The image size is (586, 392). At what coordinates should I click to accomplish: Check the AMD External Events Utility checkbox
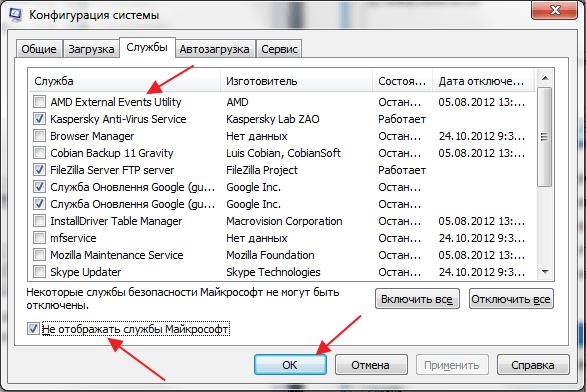(x=39, y=102)
